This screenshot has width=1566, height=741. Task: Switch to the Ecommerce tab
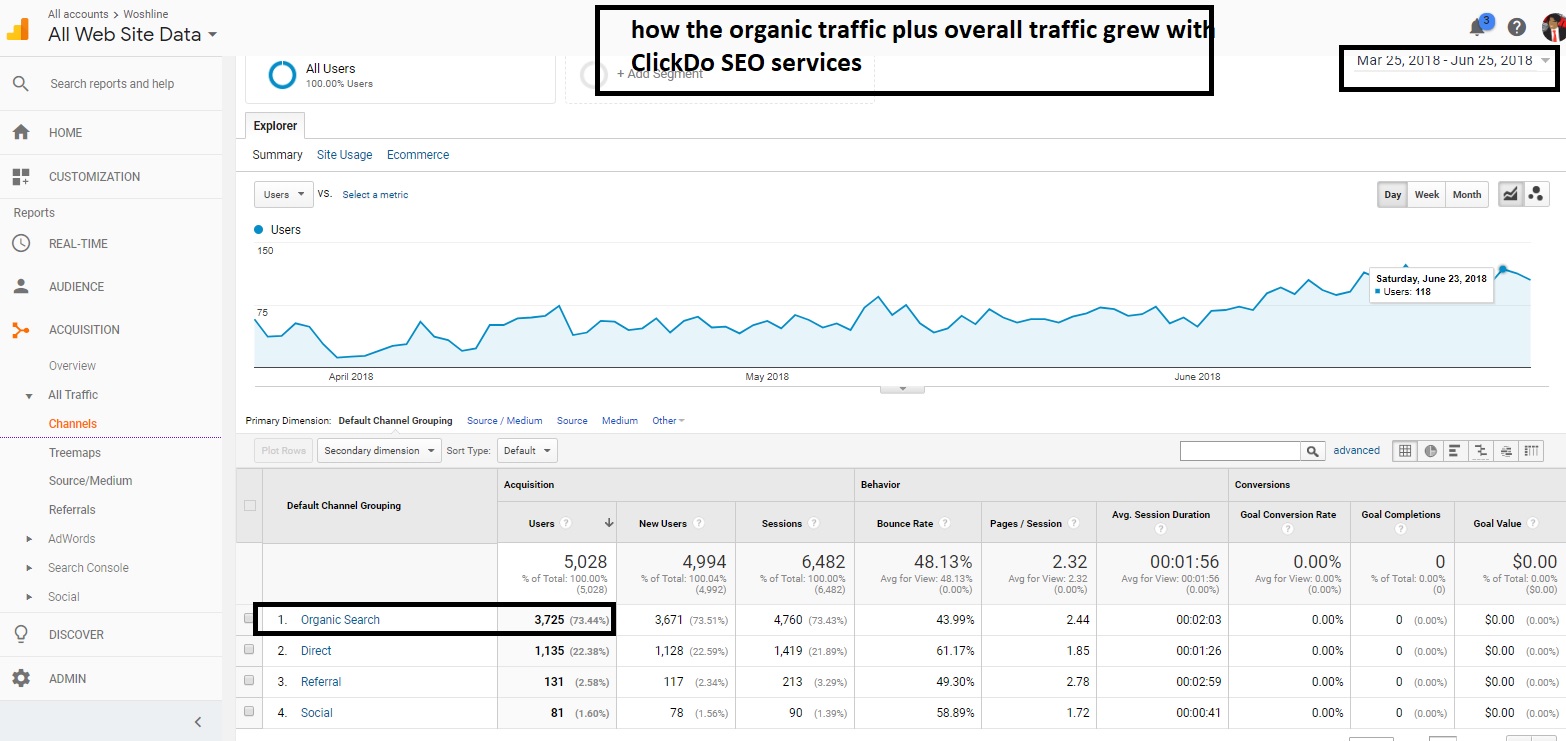pos(418,155)
